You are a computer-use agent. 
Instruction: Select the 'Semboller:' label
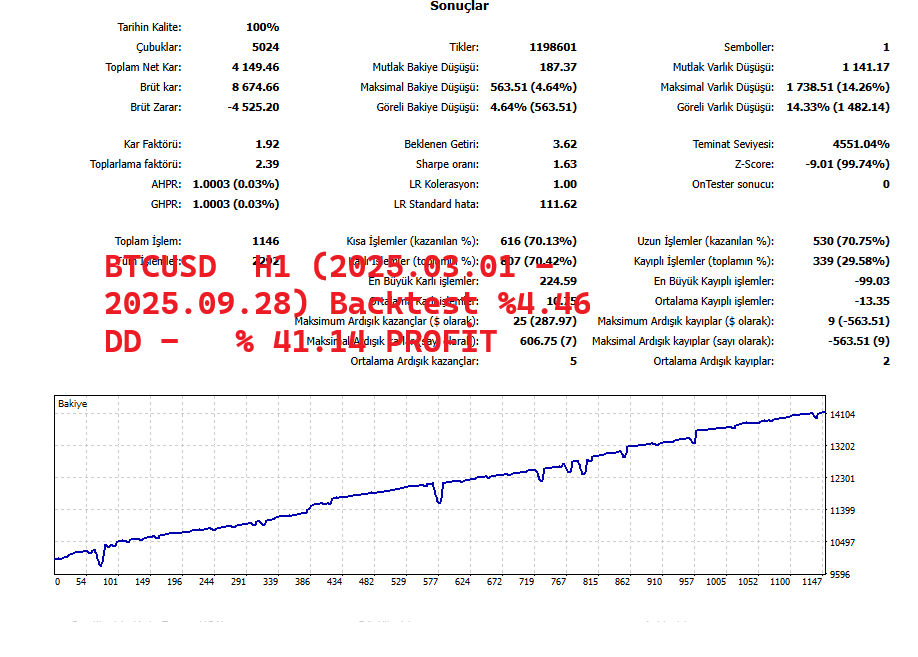[x=749, y=47]
